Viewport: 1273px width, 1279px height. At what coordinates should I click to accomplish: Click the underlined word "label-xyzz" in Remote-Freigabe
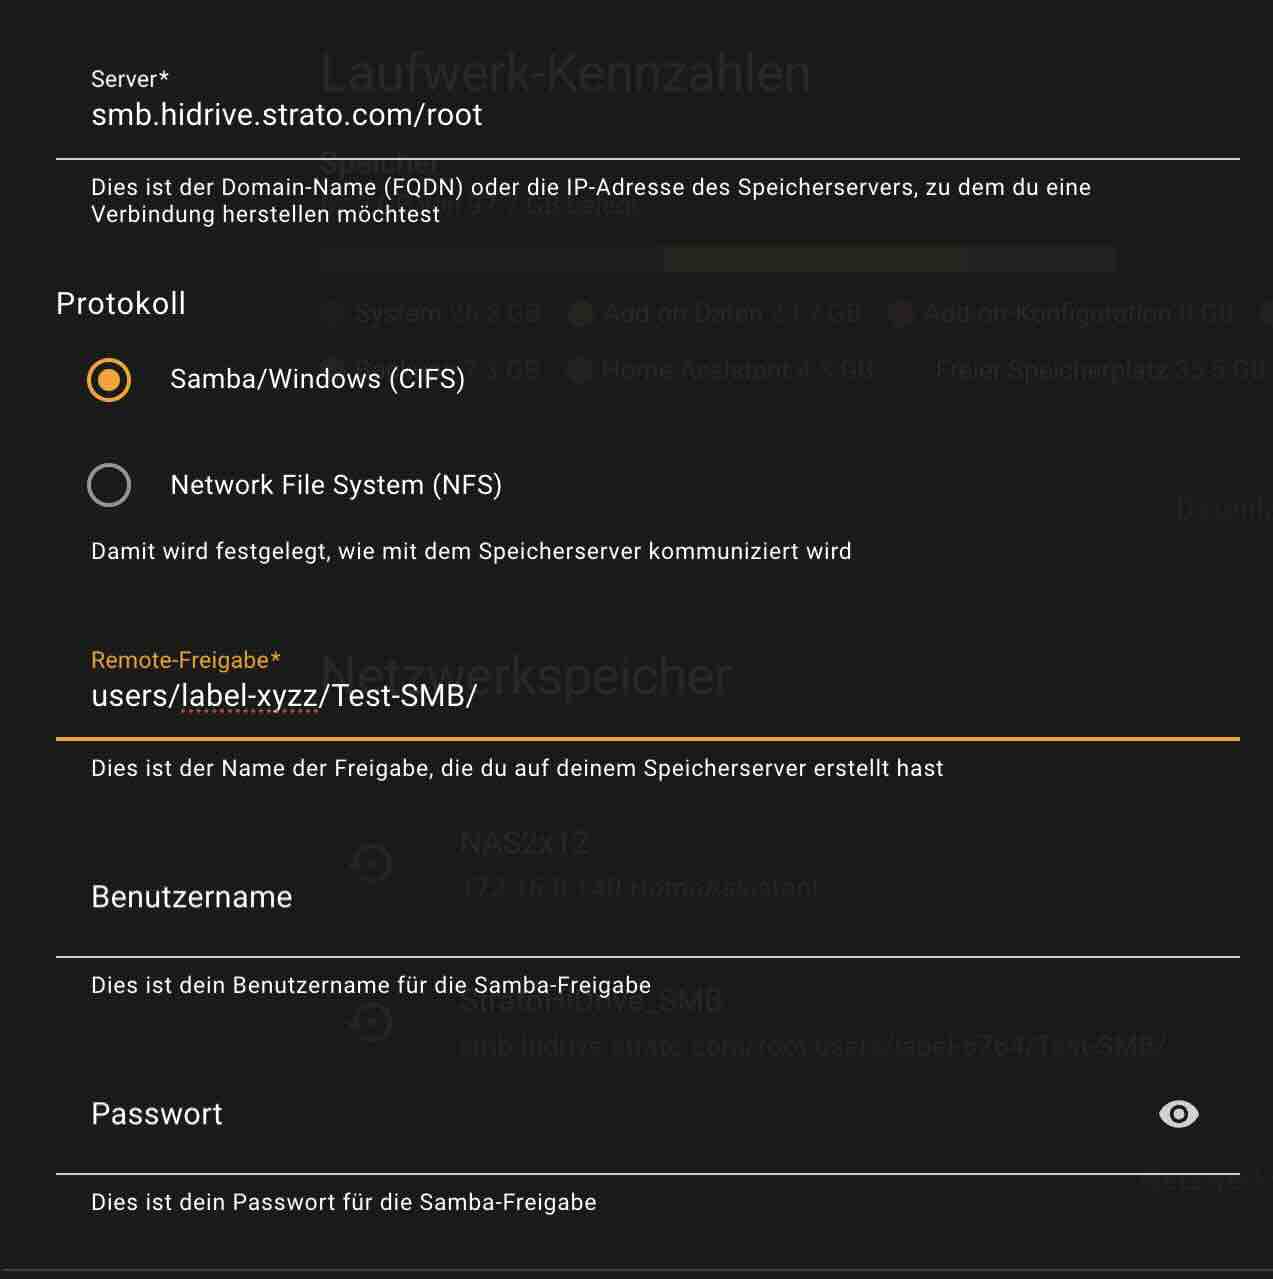[250, 696]
